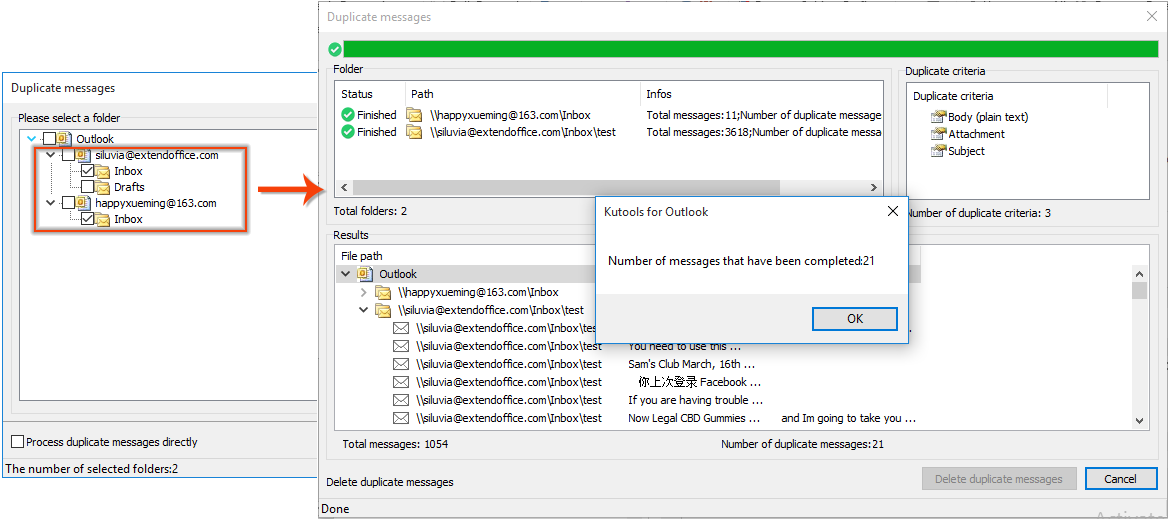Click the File path column header

click(362, 256)
